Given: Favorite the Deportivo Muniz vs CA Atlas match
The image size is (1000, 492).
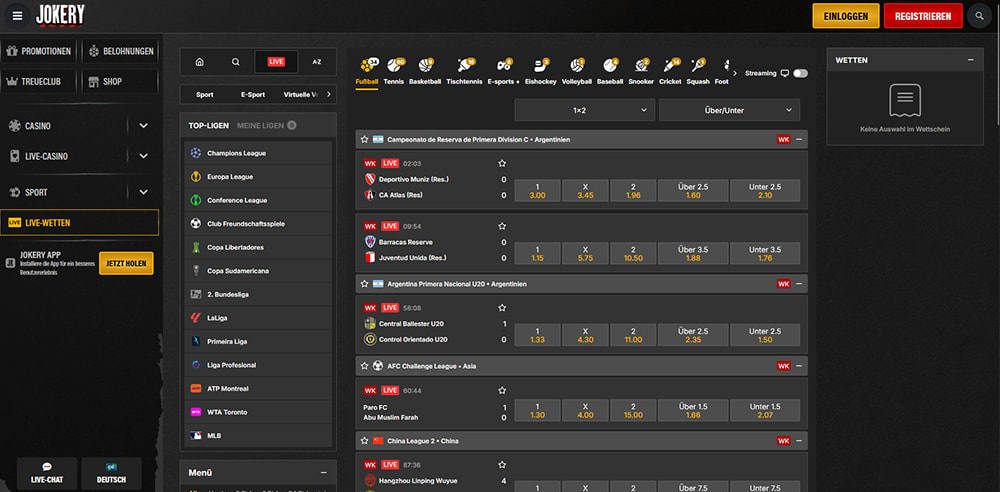Looking at the screenshot, I should (502, 163).
